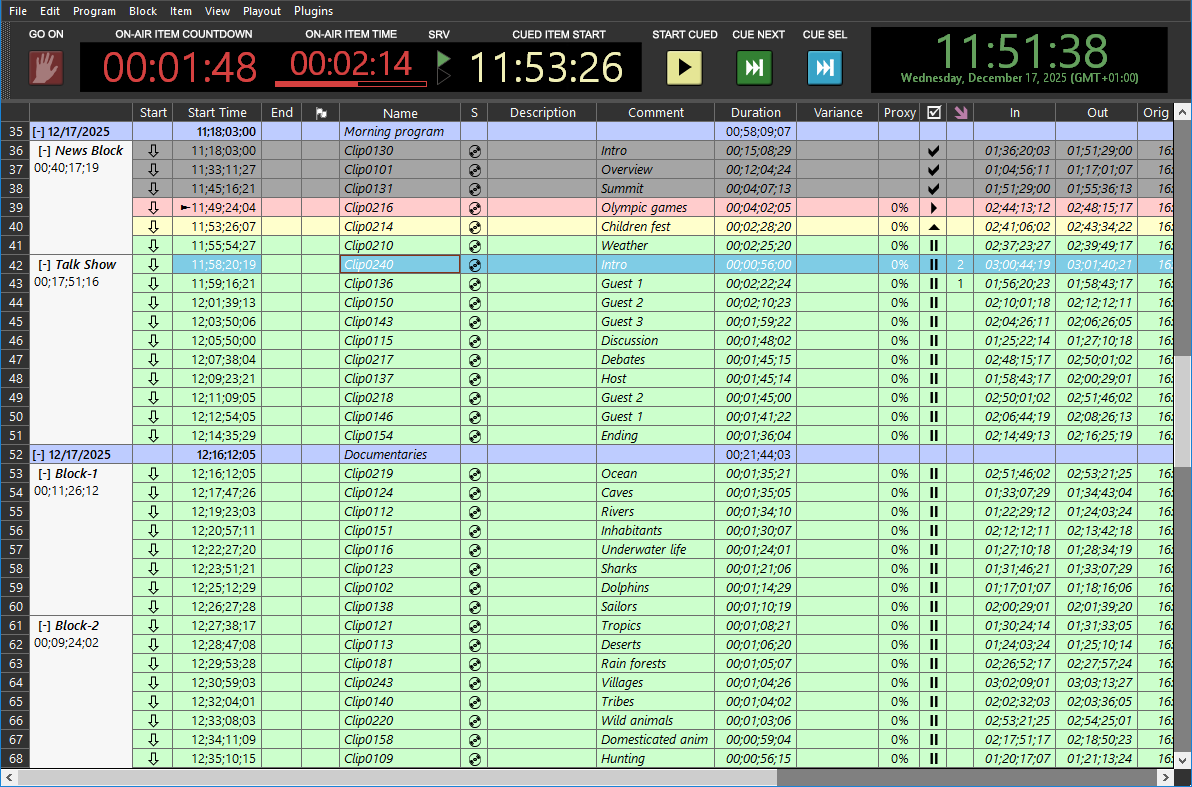Toggle the pause status for Clip0210 Weather
This screenshot has height=787, width=1192.
tap(933, 246)
